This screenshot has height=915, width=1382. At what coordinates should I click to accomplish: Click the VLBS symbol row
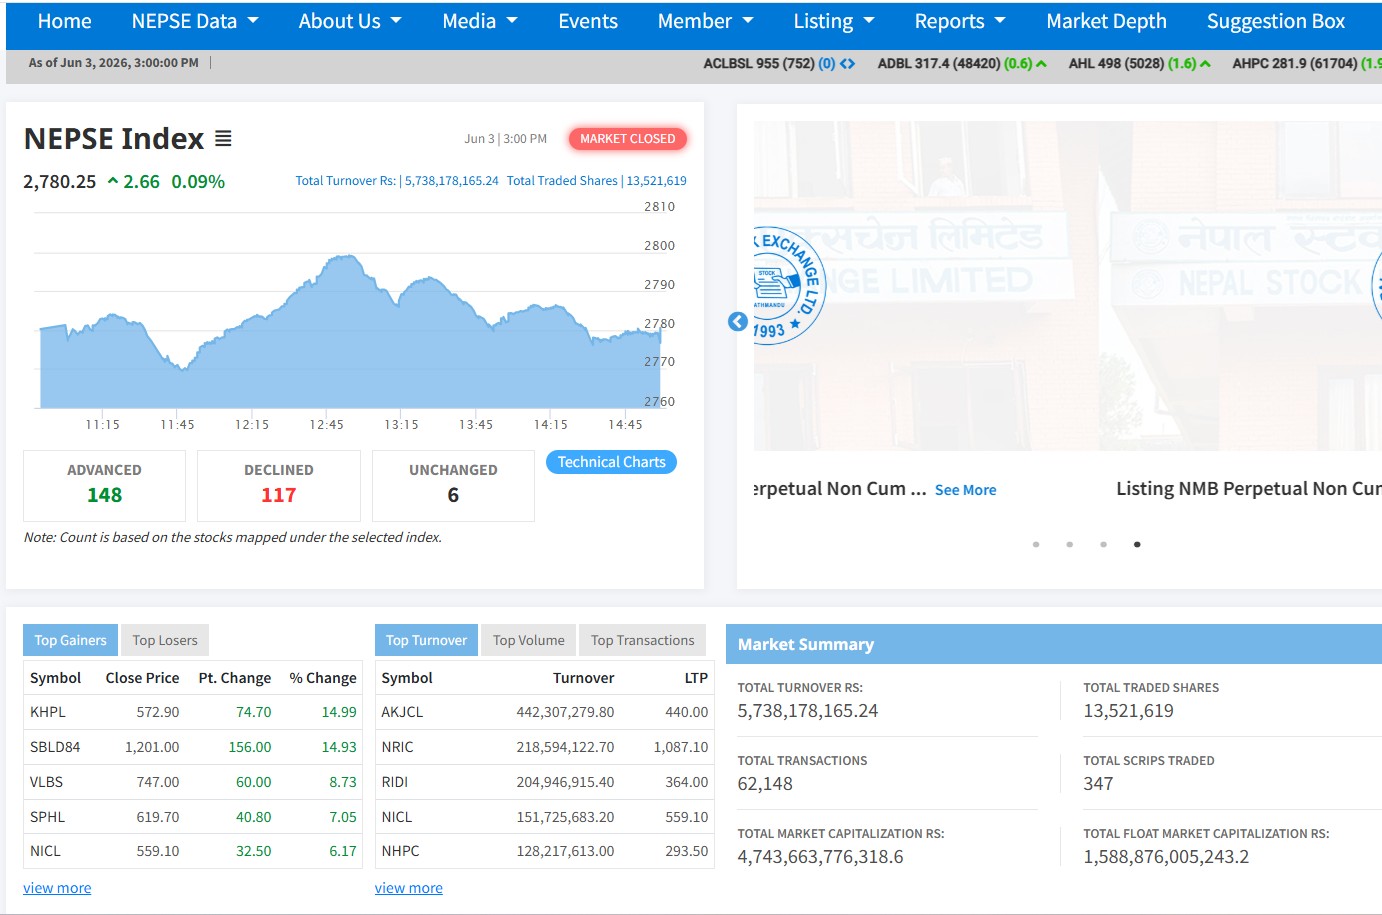click(193, 782)
